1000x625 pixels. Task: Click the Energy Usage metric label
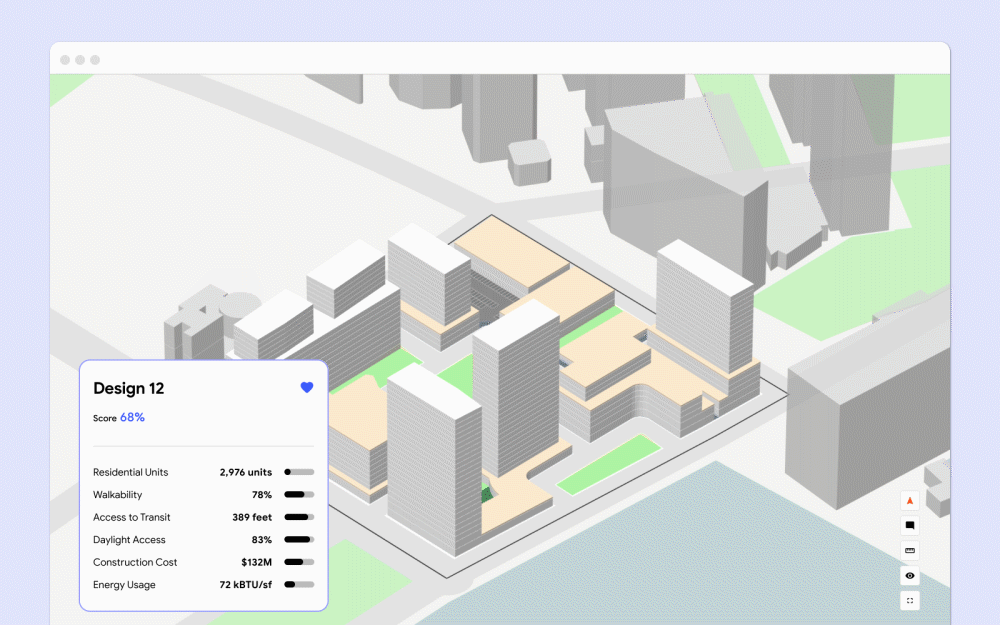[x=124, y=585]
